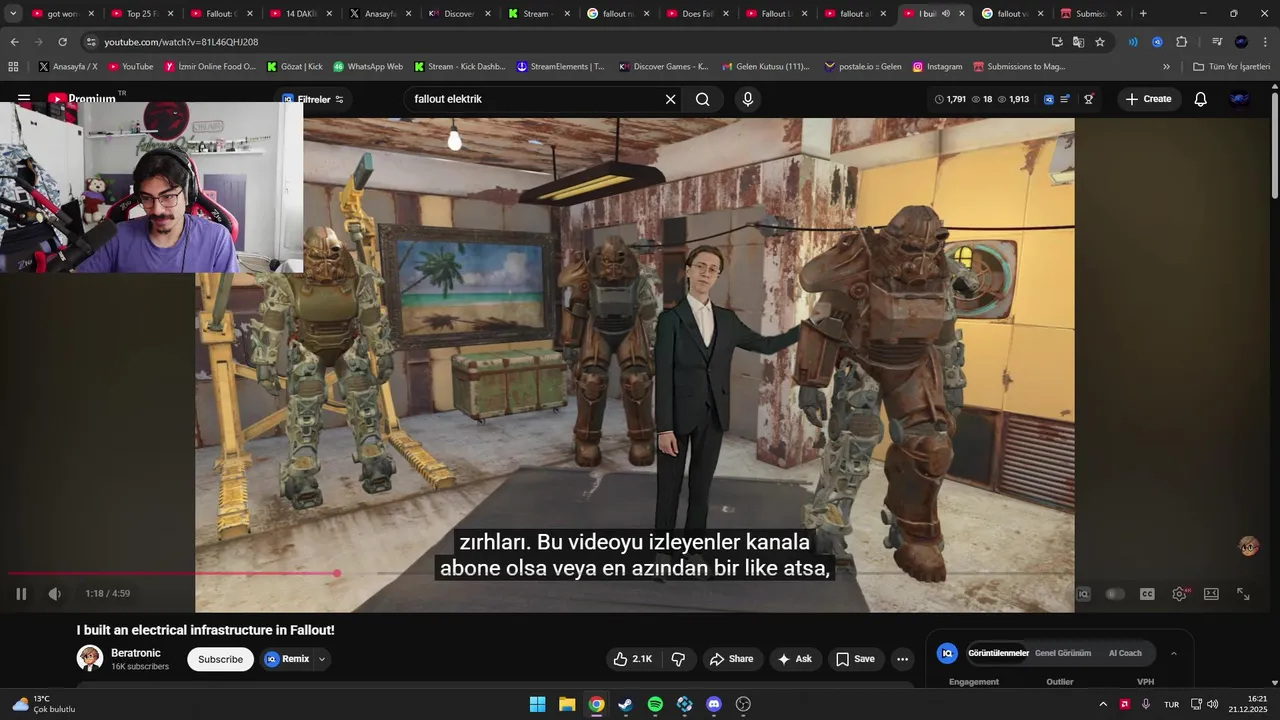Open the WhatsApp Web bookmark
This screenshot has height=720, width=1280.
tap(368, 67)
